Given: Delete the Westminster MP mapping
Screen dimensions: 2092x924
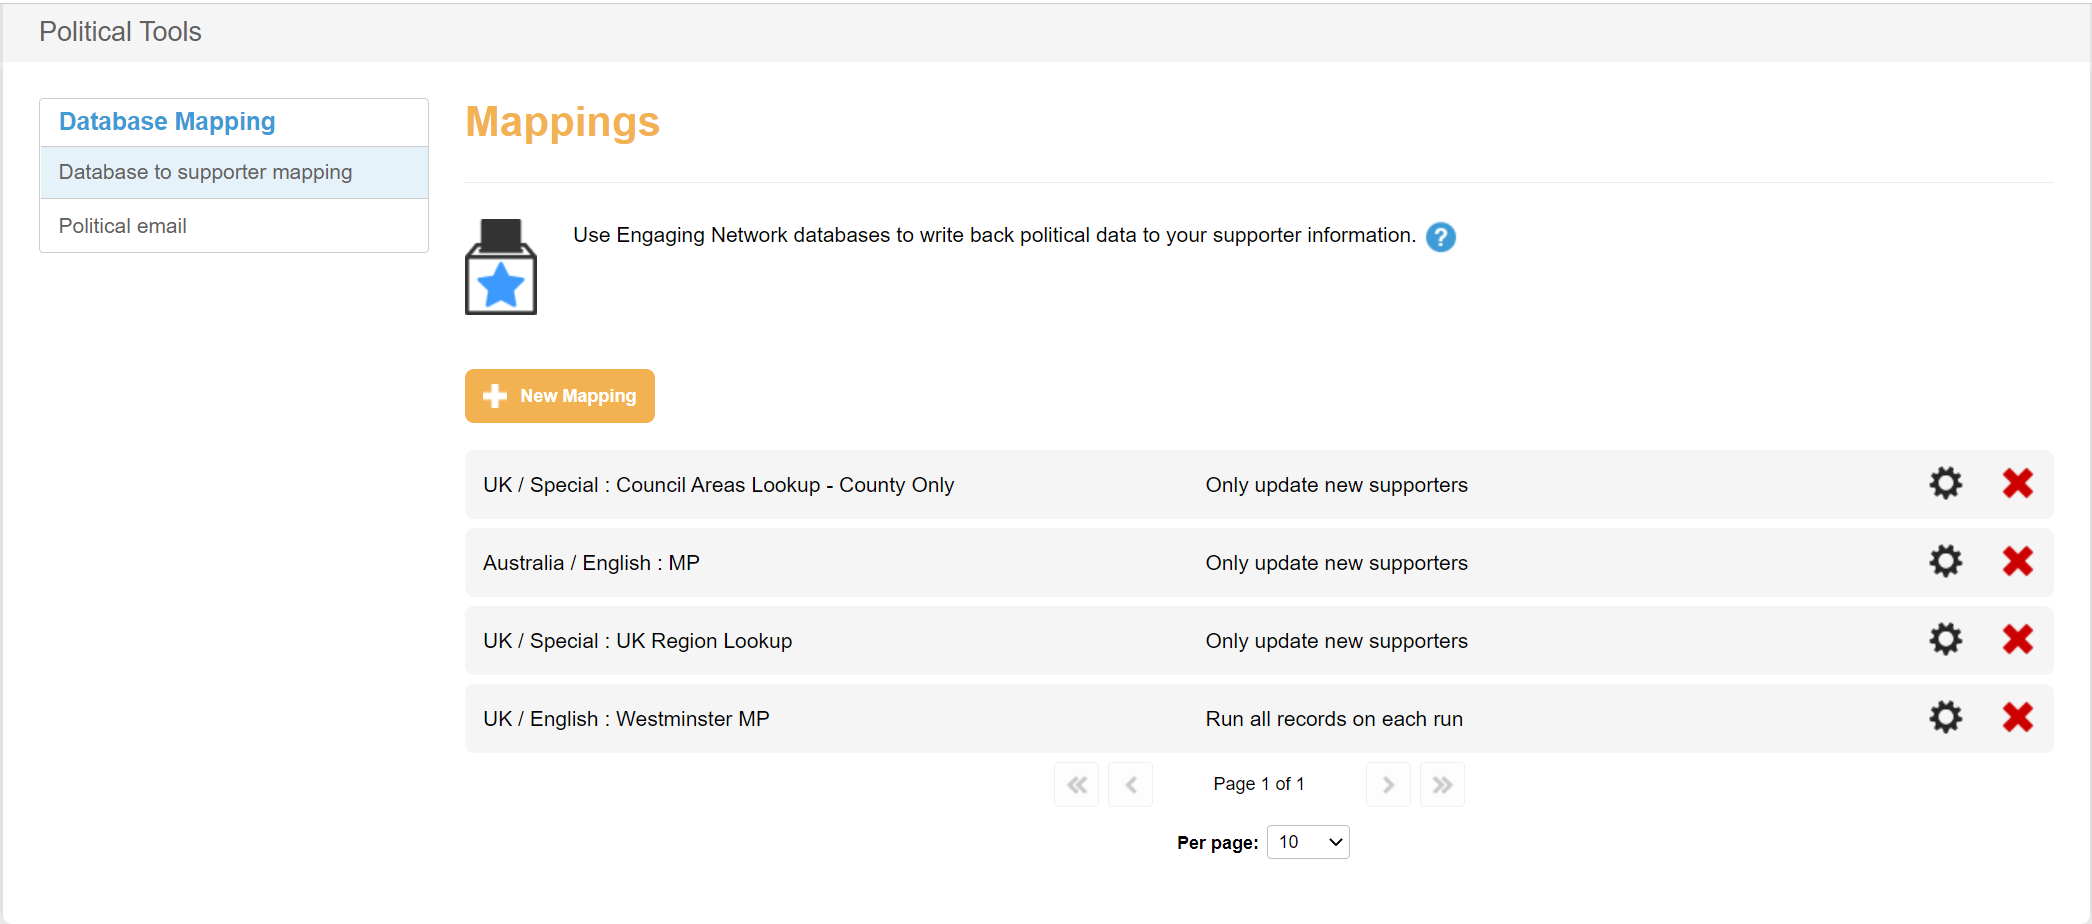Looking at the screenshot, I should (x=2017, y=718).
